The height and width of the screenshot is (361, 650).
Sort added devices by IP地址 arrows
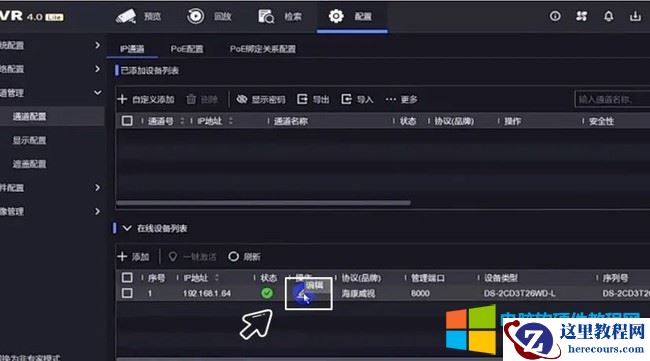tap(230, 121)
